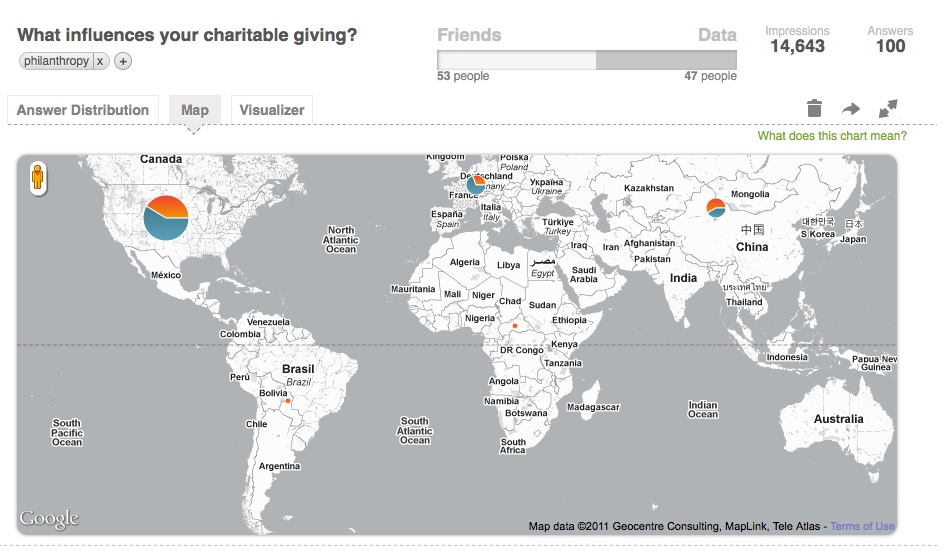945x553 pixels.
Task: Click the share arrow icon
Action: [x=850, y=109]
